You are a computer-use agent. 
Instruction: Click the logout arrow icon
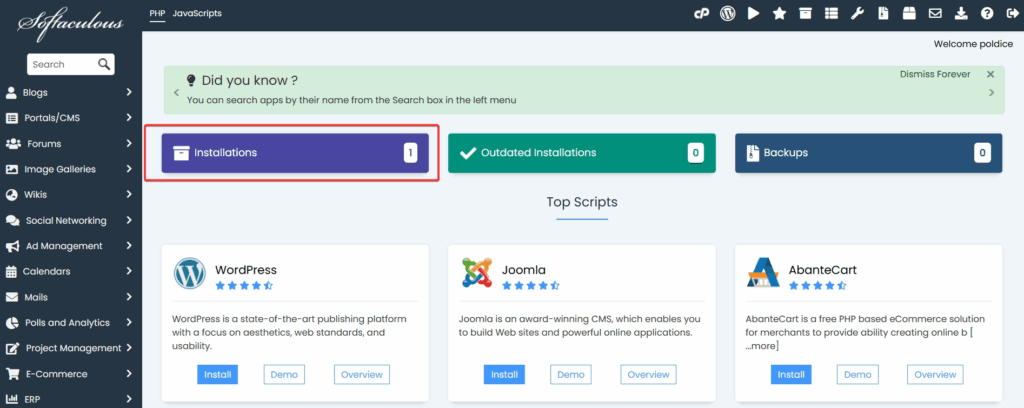pos(1011,14)
